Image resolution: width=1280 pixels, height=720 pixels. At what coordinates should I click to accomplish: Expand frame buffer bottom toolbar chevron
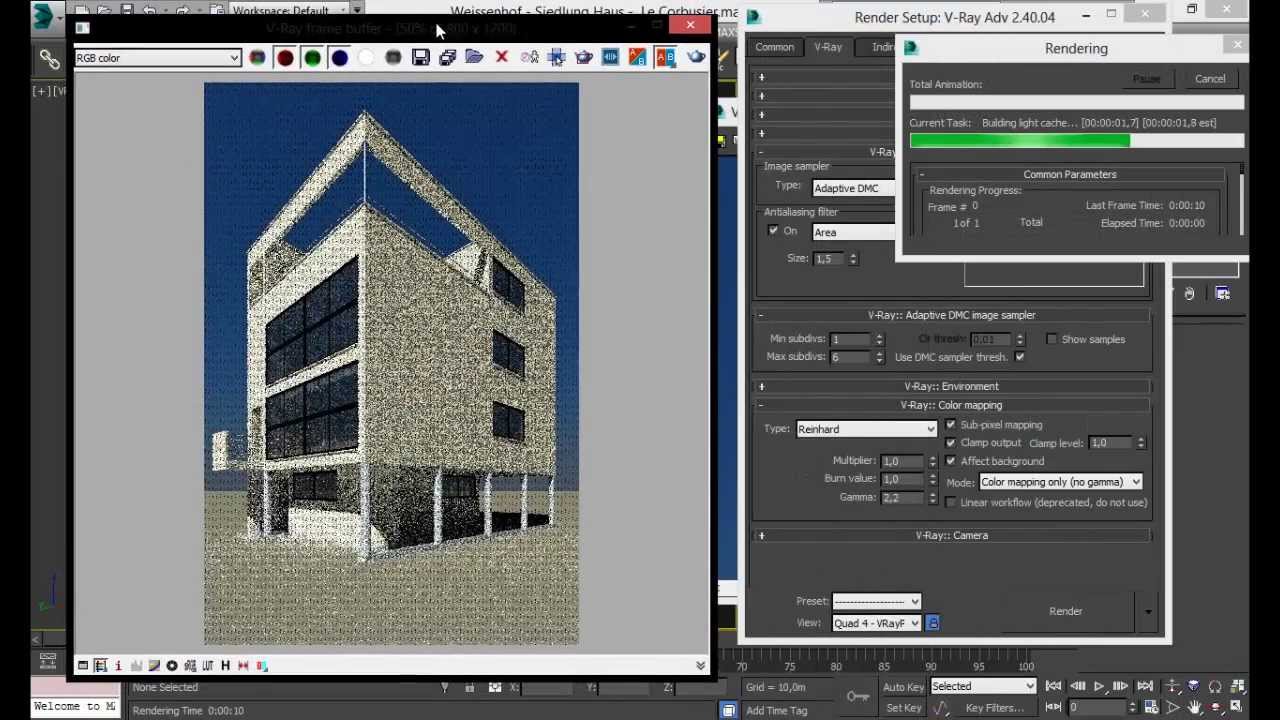pyautogui.click(x=700, y=665)
